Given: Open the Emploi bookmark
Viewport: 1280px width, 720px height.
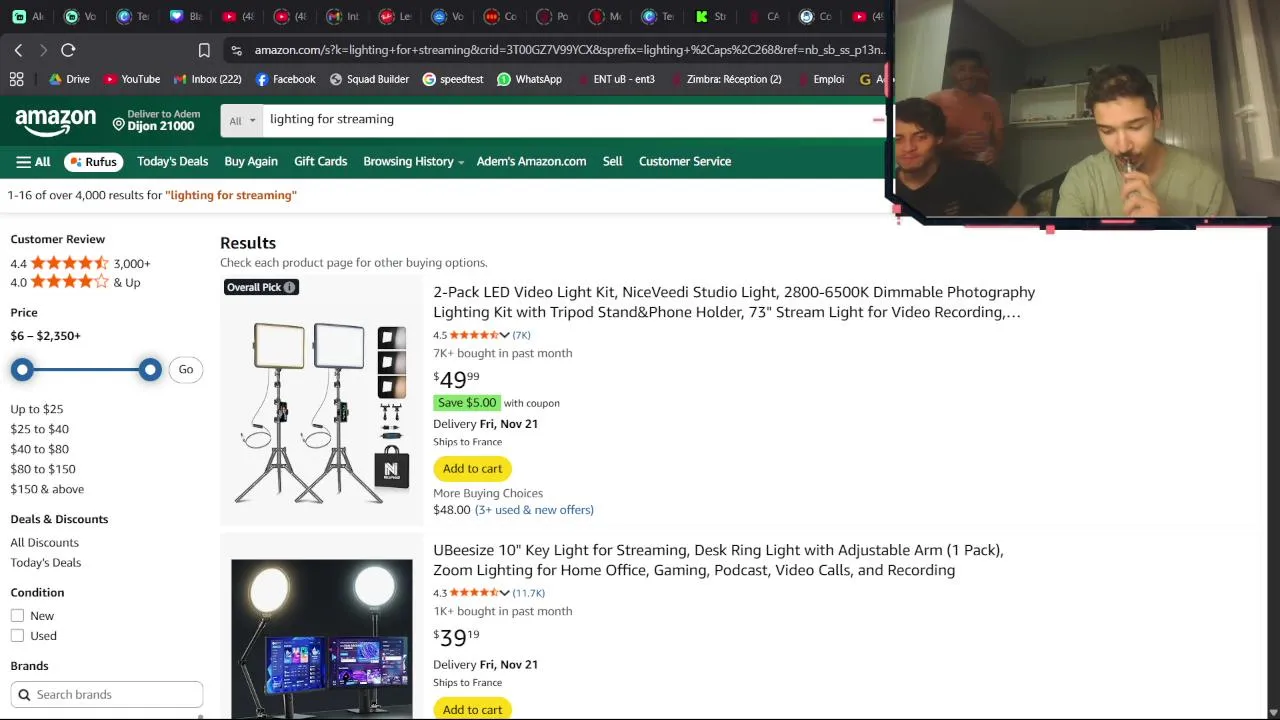Looking at the screenshot, I should 819,79.
